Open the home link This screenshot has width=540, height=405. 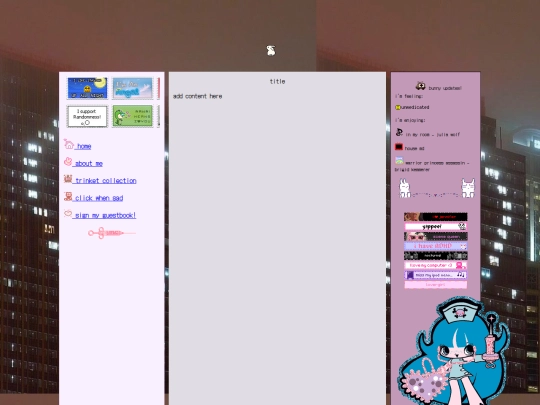click(84, 146)
